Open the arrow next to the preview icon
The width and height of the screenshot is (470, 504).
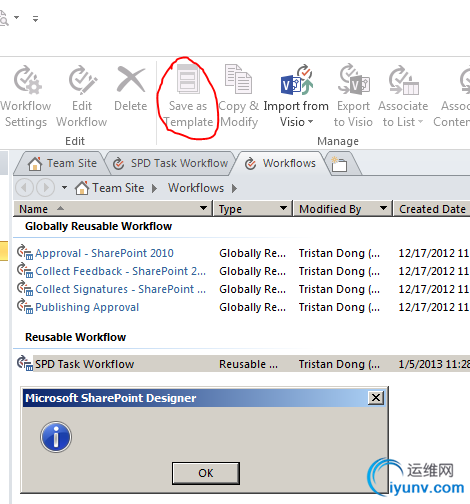[17, 17]
